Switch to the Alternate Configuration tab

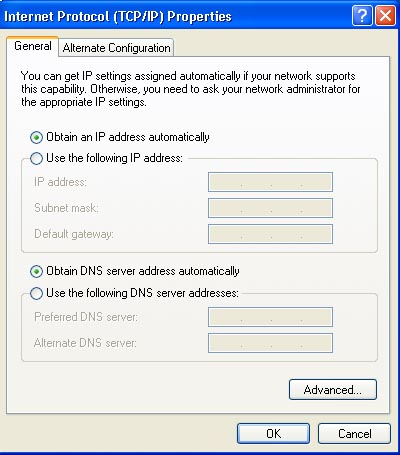click(116, 48)
